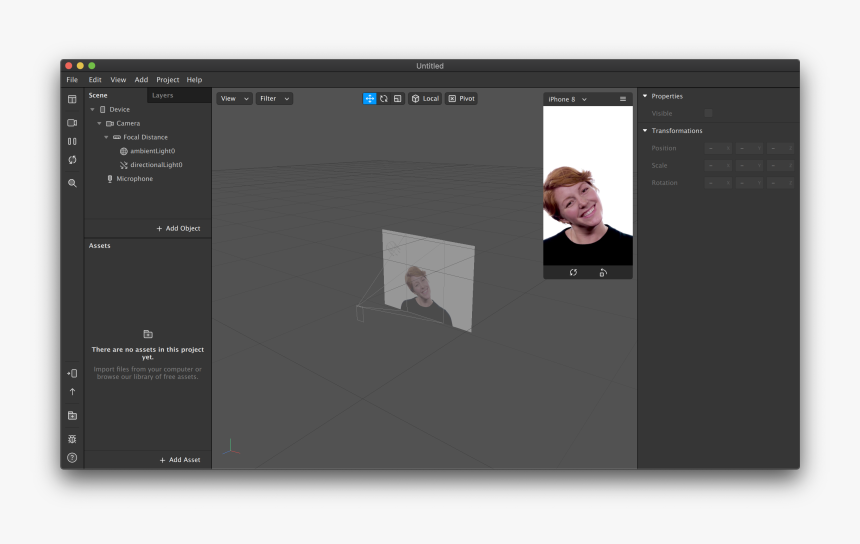Toggle Pivot mode button
Viewport: 860px width, 544px height.
[x=461, y=99]
